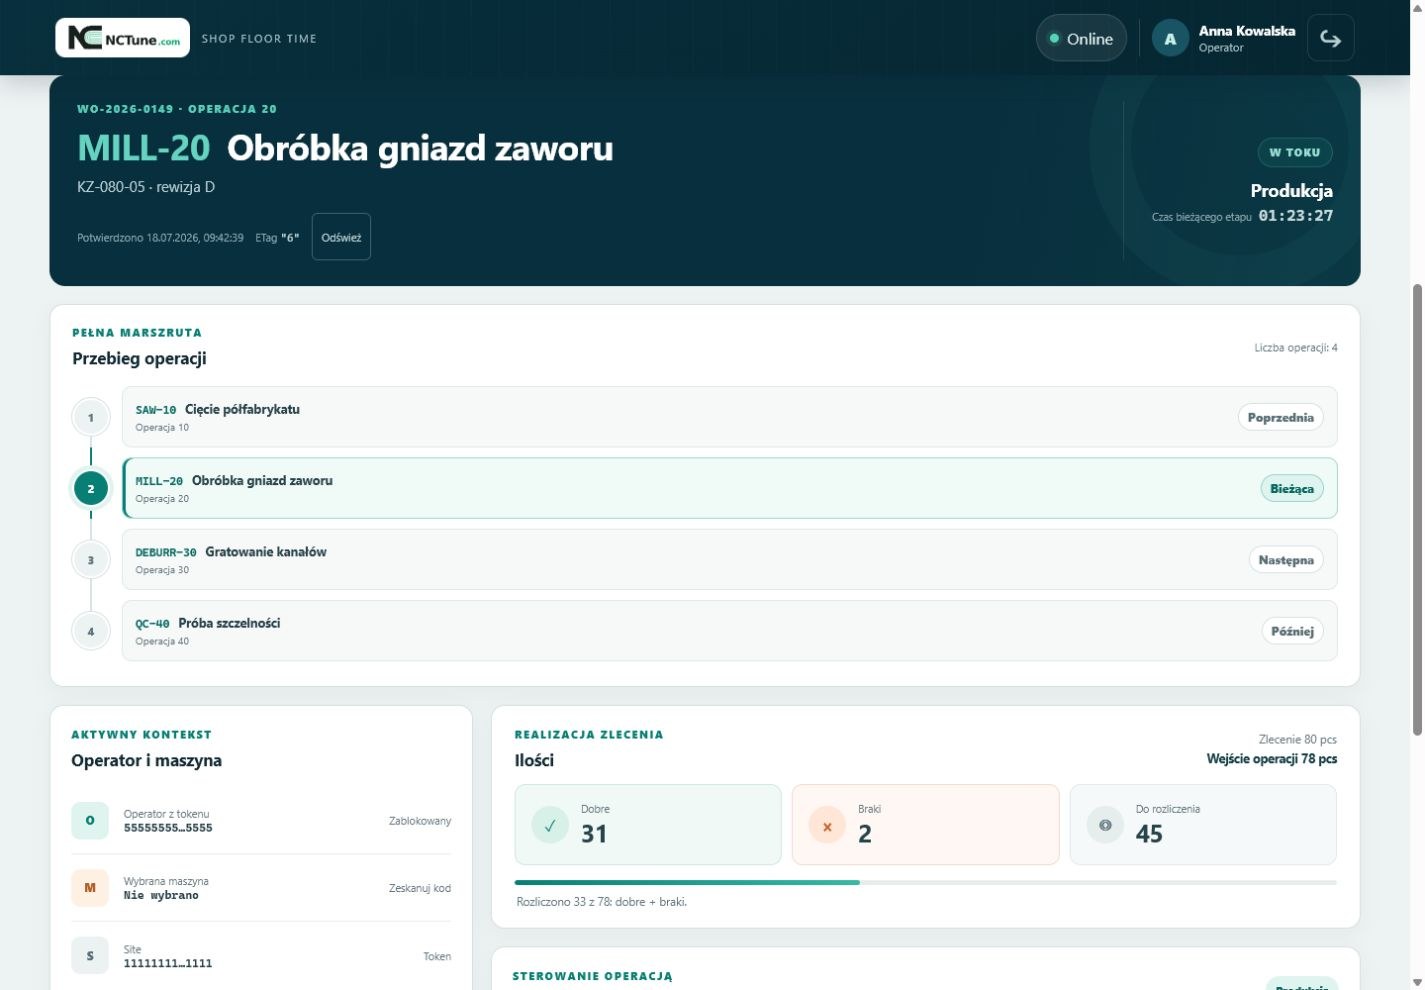Click the M icon for selected machine

[x=90, y=887]
